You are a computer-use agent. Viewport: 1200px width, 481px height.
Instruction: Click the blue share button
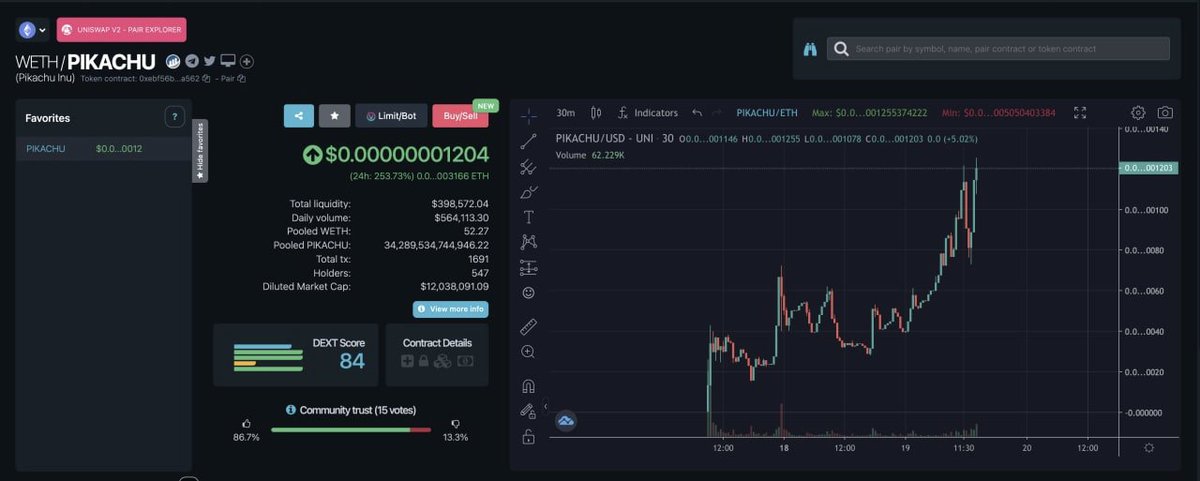coord(298,115)
